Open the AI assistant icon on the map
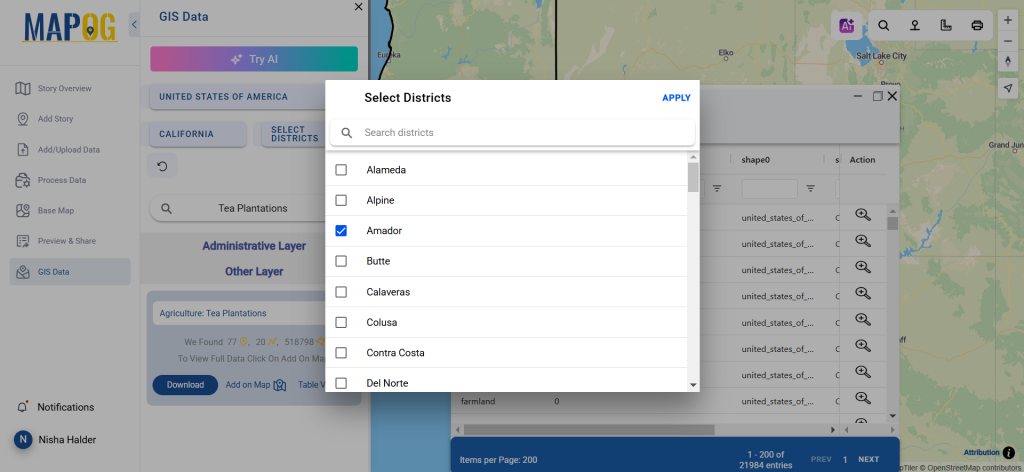The image size is (1024, 472). pos(847,25)
